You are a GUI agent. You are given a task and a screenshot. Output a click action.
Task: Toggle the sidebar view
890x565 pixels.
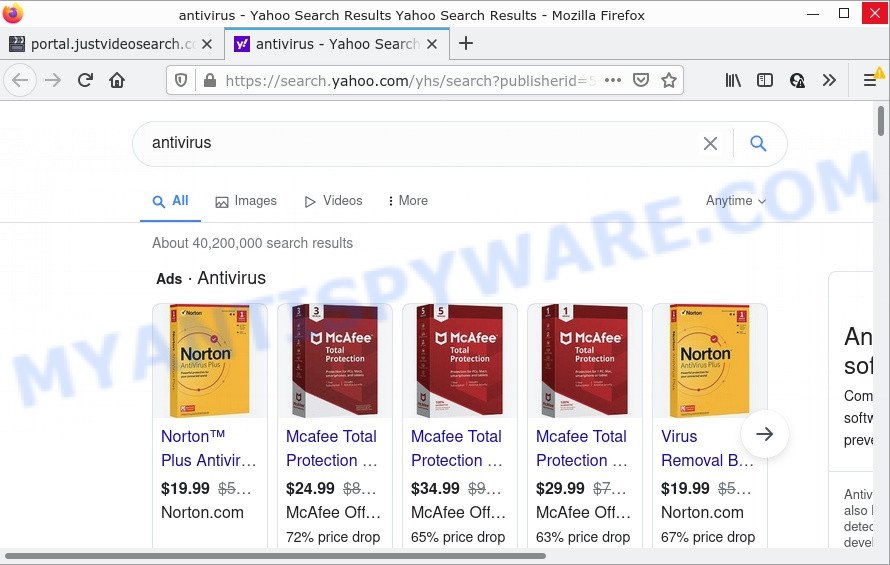(765, 81)
